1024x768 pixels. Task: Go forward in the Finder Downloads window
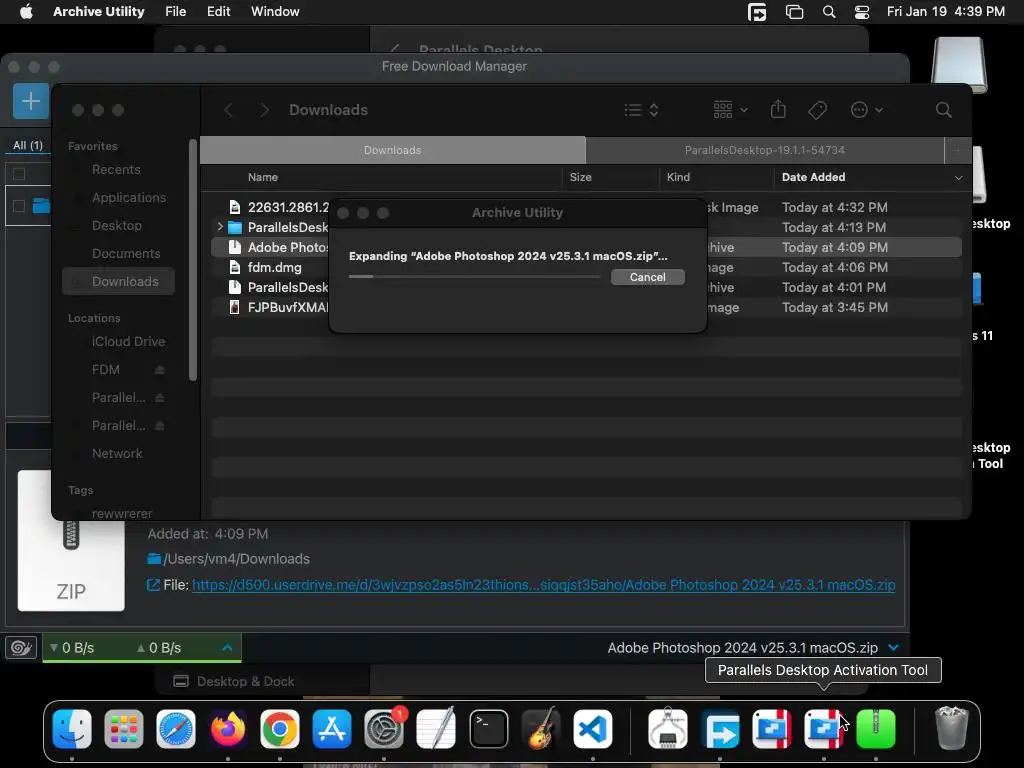click(264, 110)
